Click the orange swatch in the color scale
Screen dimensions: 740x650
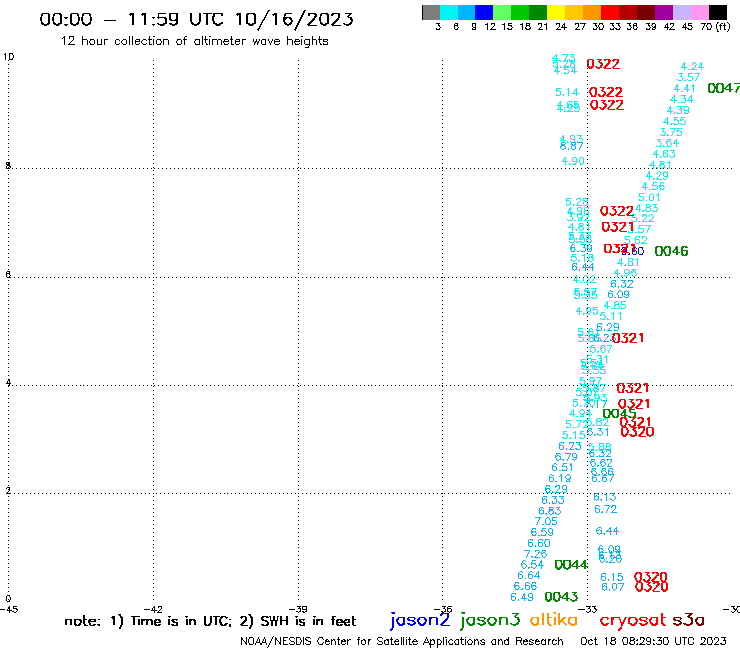[x=592, y=12]
